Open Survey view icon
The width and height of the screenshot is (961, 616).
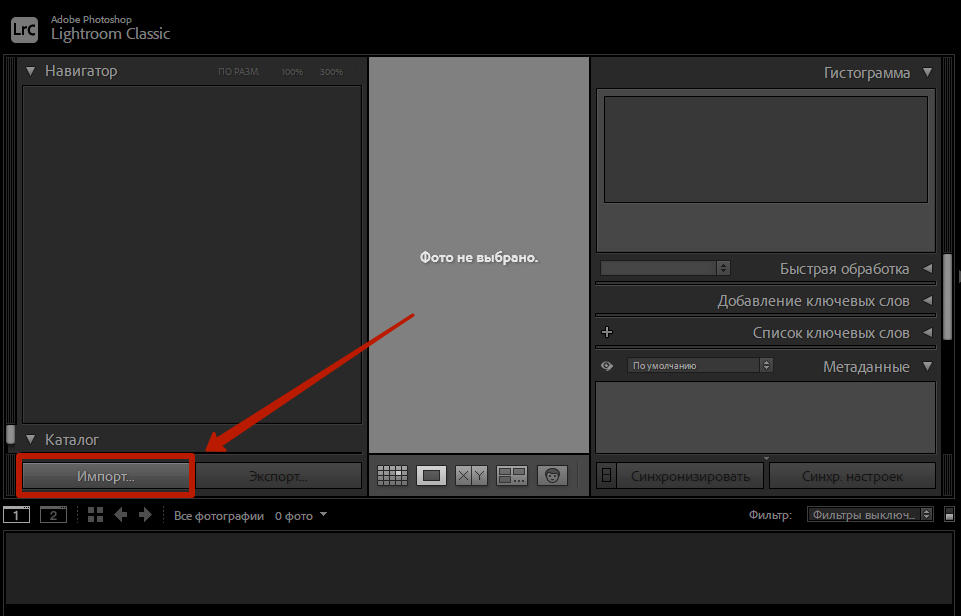[512, 476]
